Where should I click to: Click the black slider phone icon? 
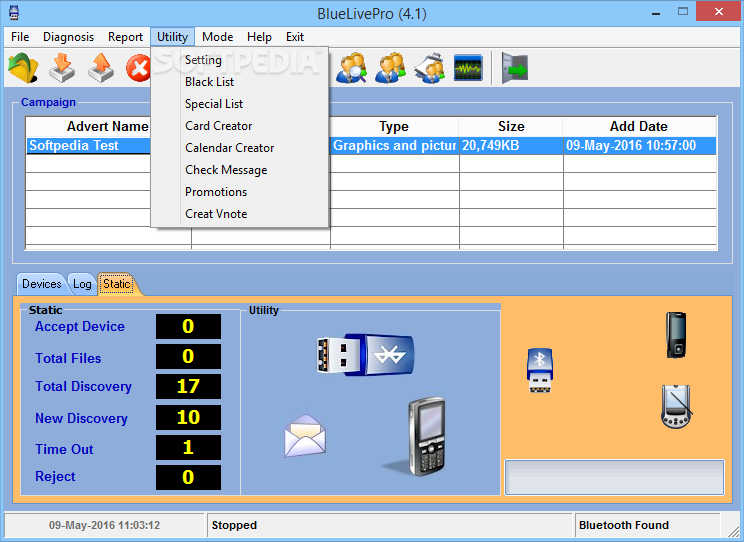coord(676,335)
